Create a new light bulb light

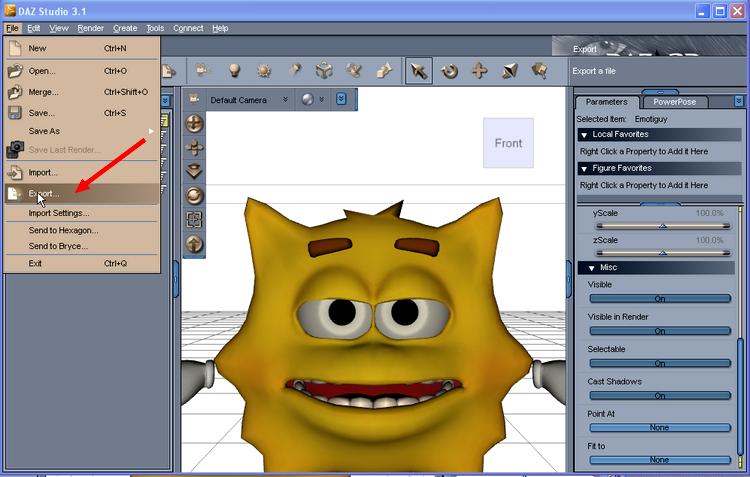[234, 71]
